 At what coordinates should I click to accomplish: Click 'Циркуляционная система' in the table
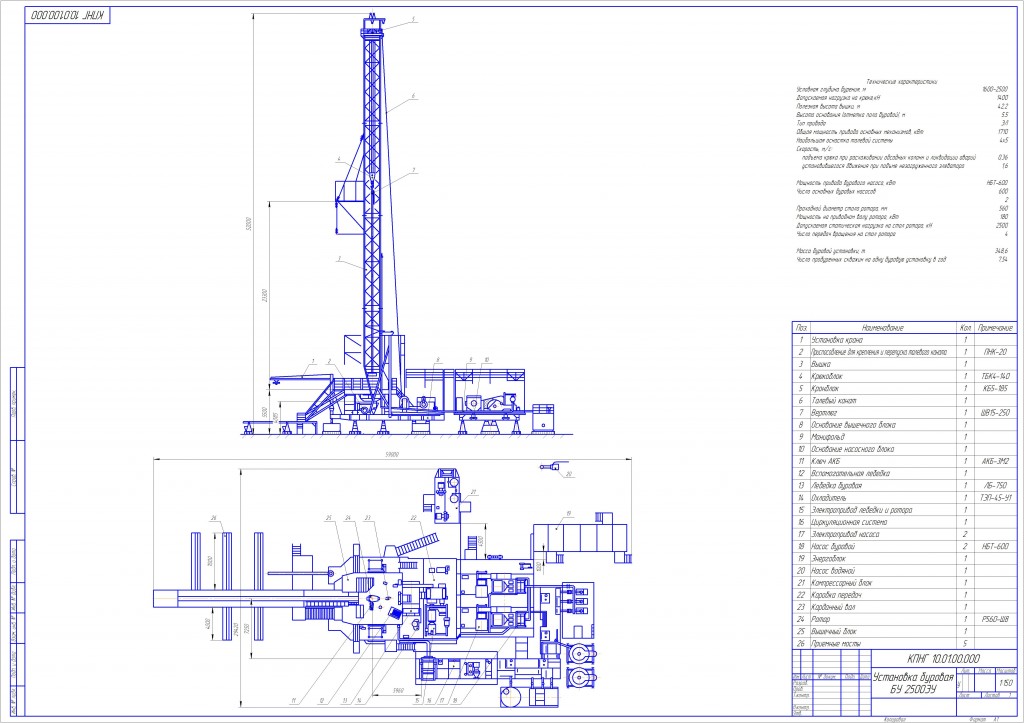coord(849,522)
